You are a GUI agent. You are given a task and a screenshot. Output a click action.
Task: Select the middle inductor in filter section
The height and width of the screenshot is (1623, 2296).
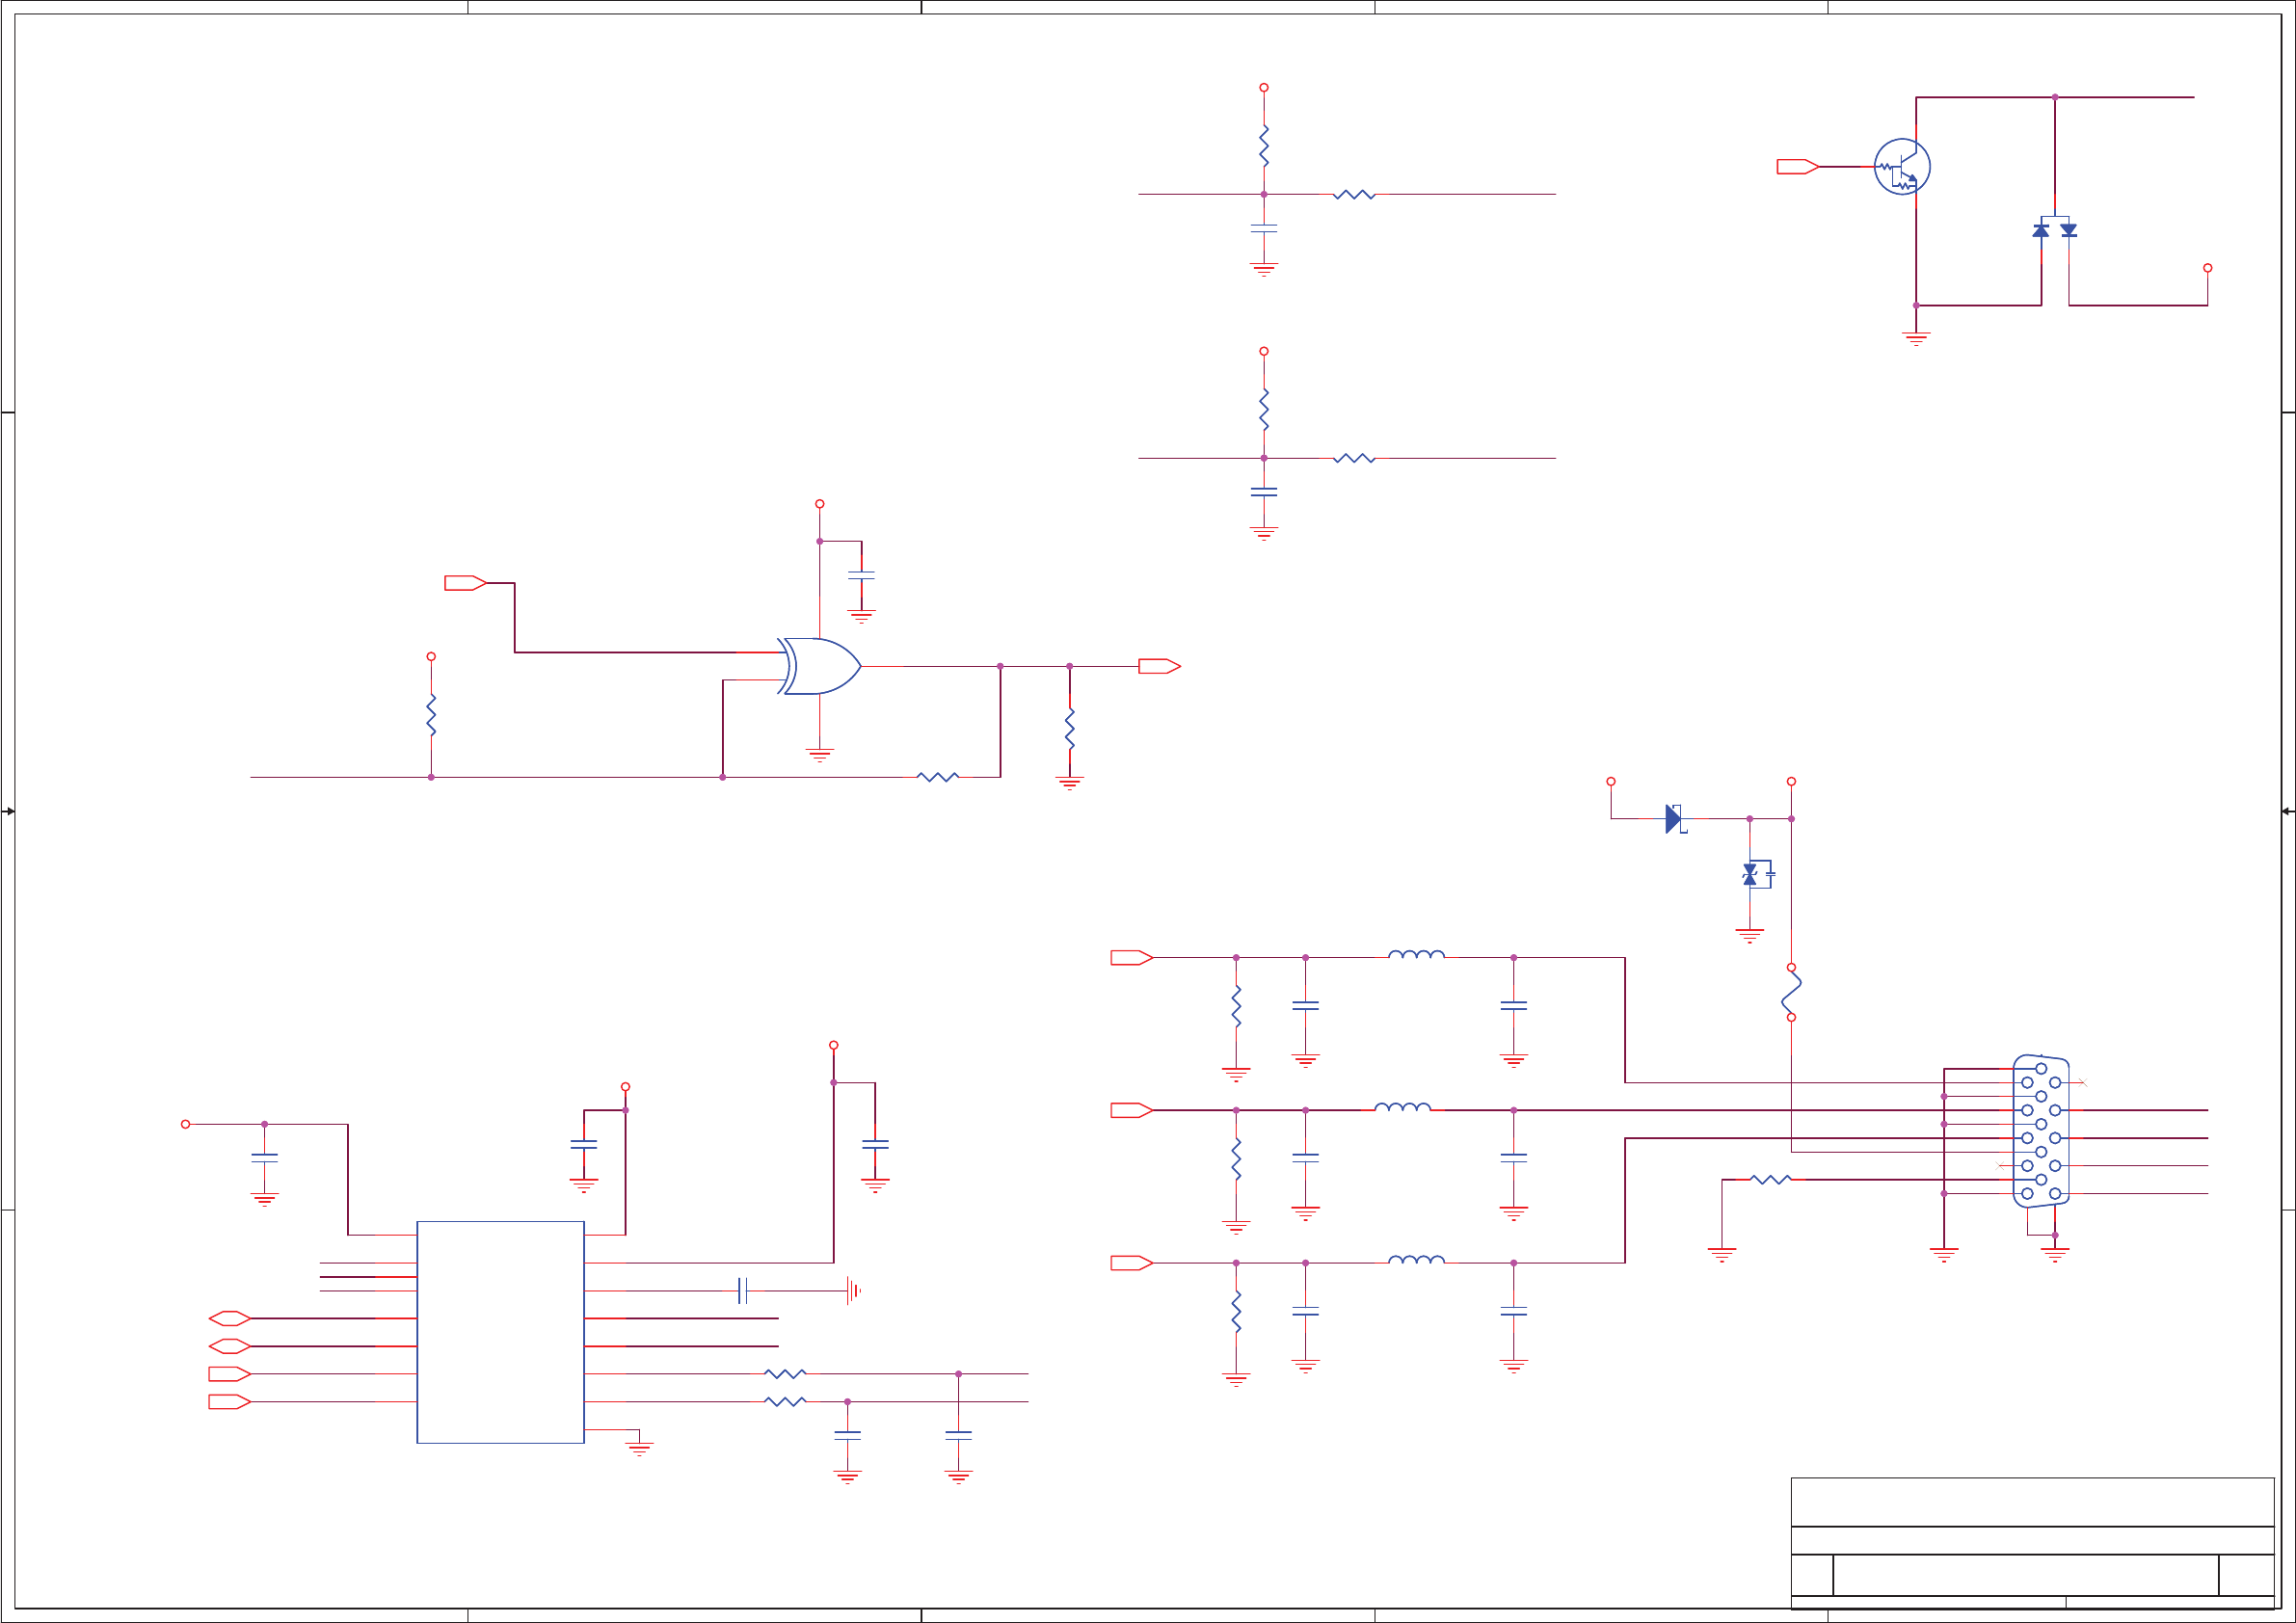click(x=1402, y=1107)
